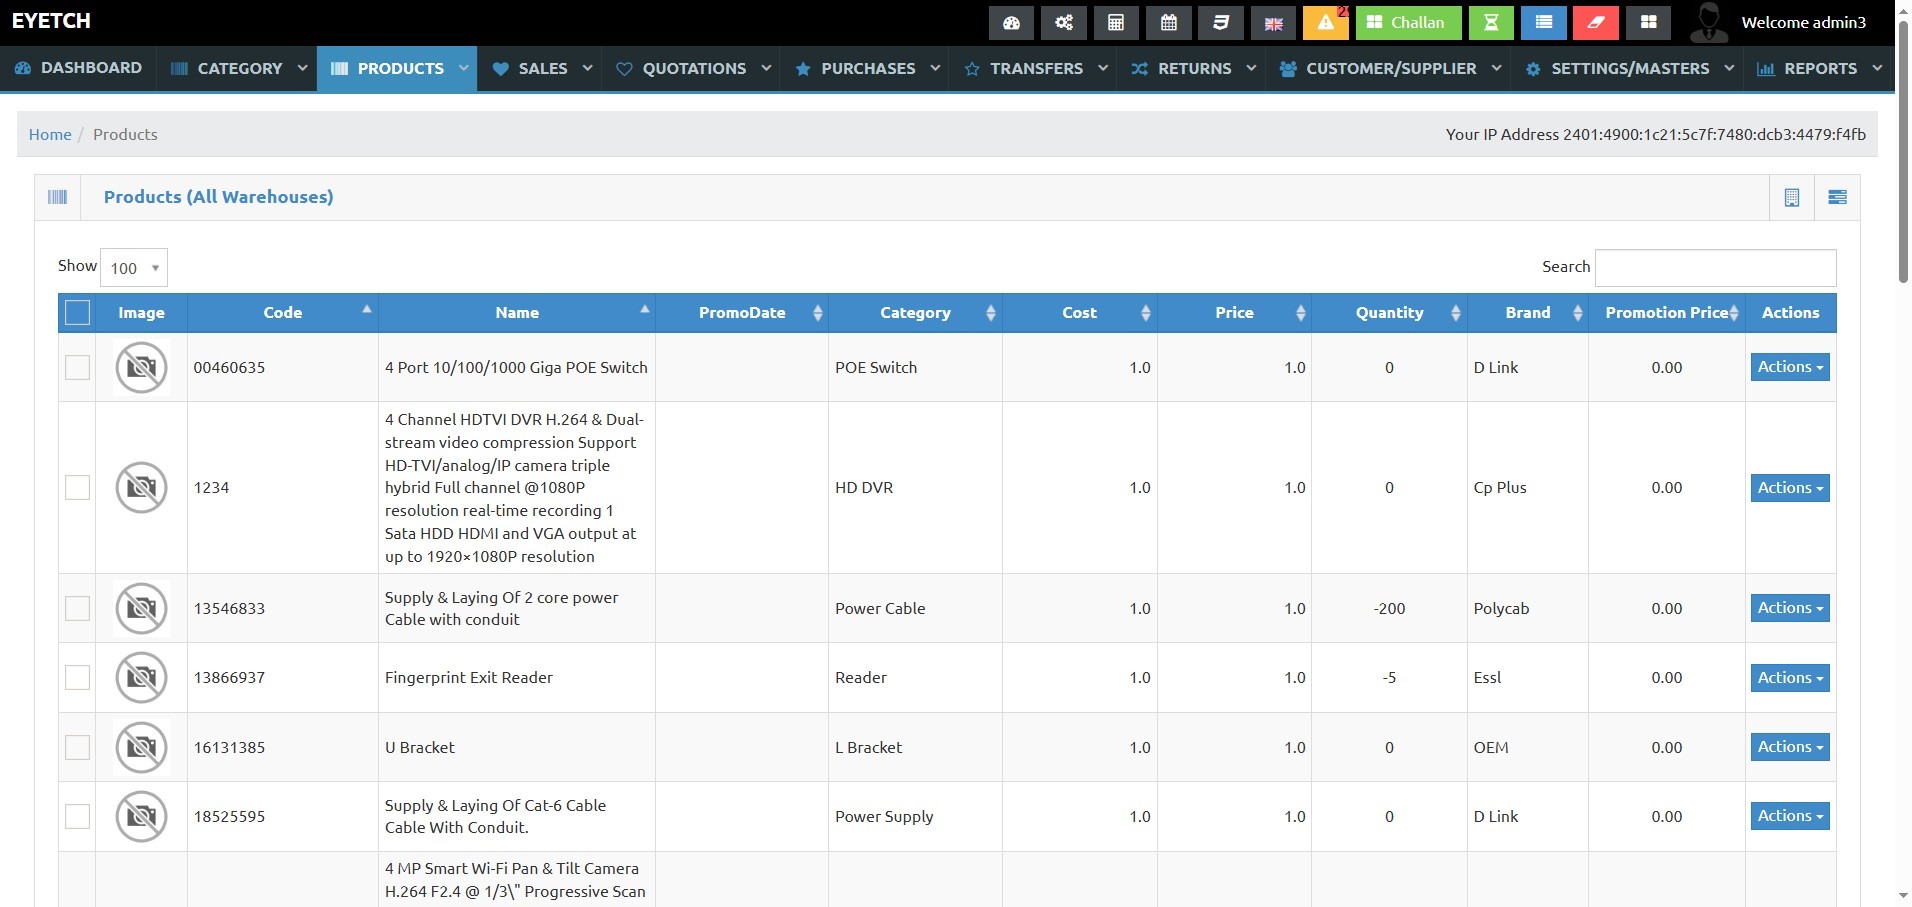Image resolution: width=1912 pixels, height=907 pixels.
Task: Click the CSS3 styles icon in top bar
Action: (x=1221, y=22)
